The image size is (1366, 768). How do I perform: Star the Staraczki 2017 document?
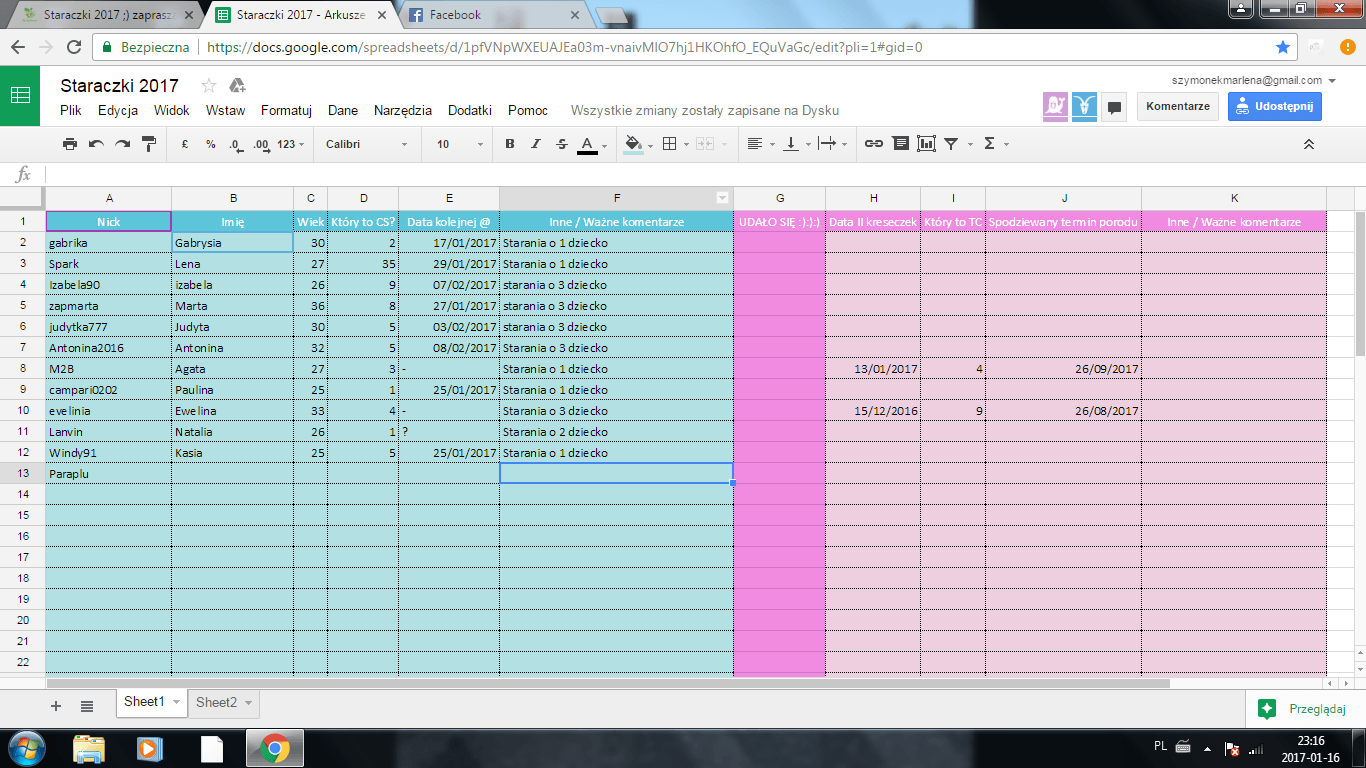tap(209, 86)
